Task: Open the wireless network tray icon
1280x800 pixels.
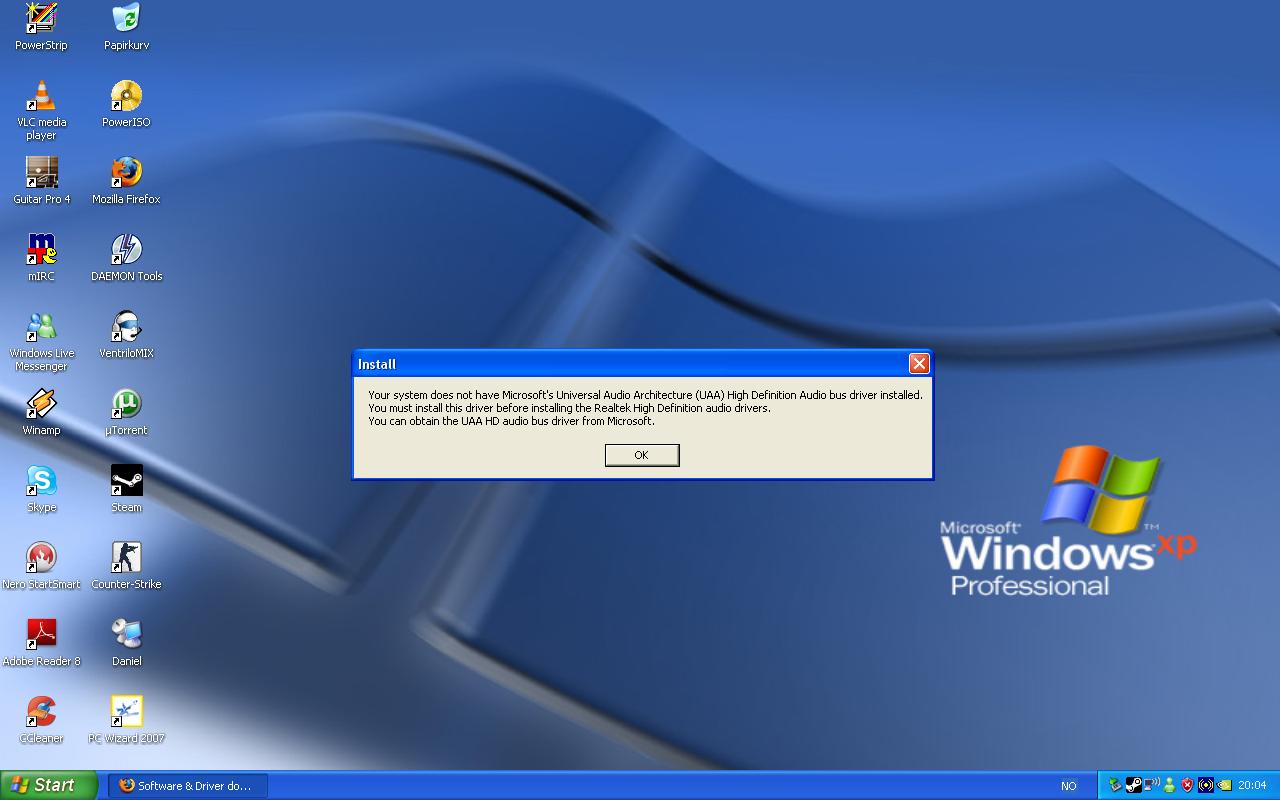Action: point(1152,785)
